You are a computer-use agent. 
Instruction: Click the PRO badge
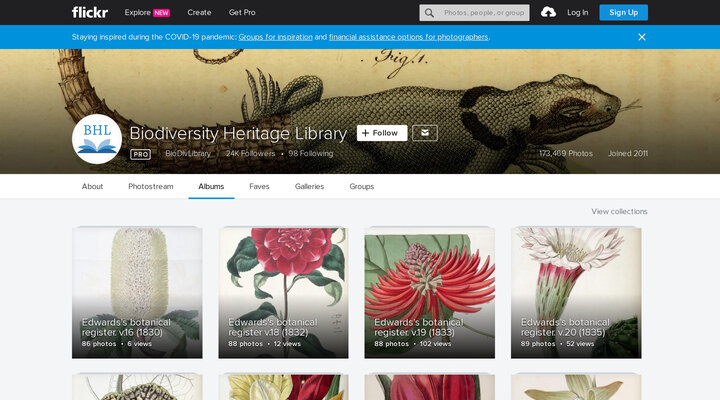click(141, 154)
